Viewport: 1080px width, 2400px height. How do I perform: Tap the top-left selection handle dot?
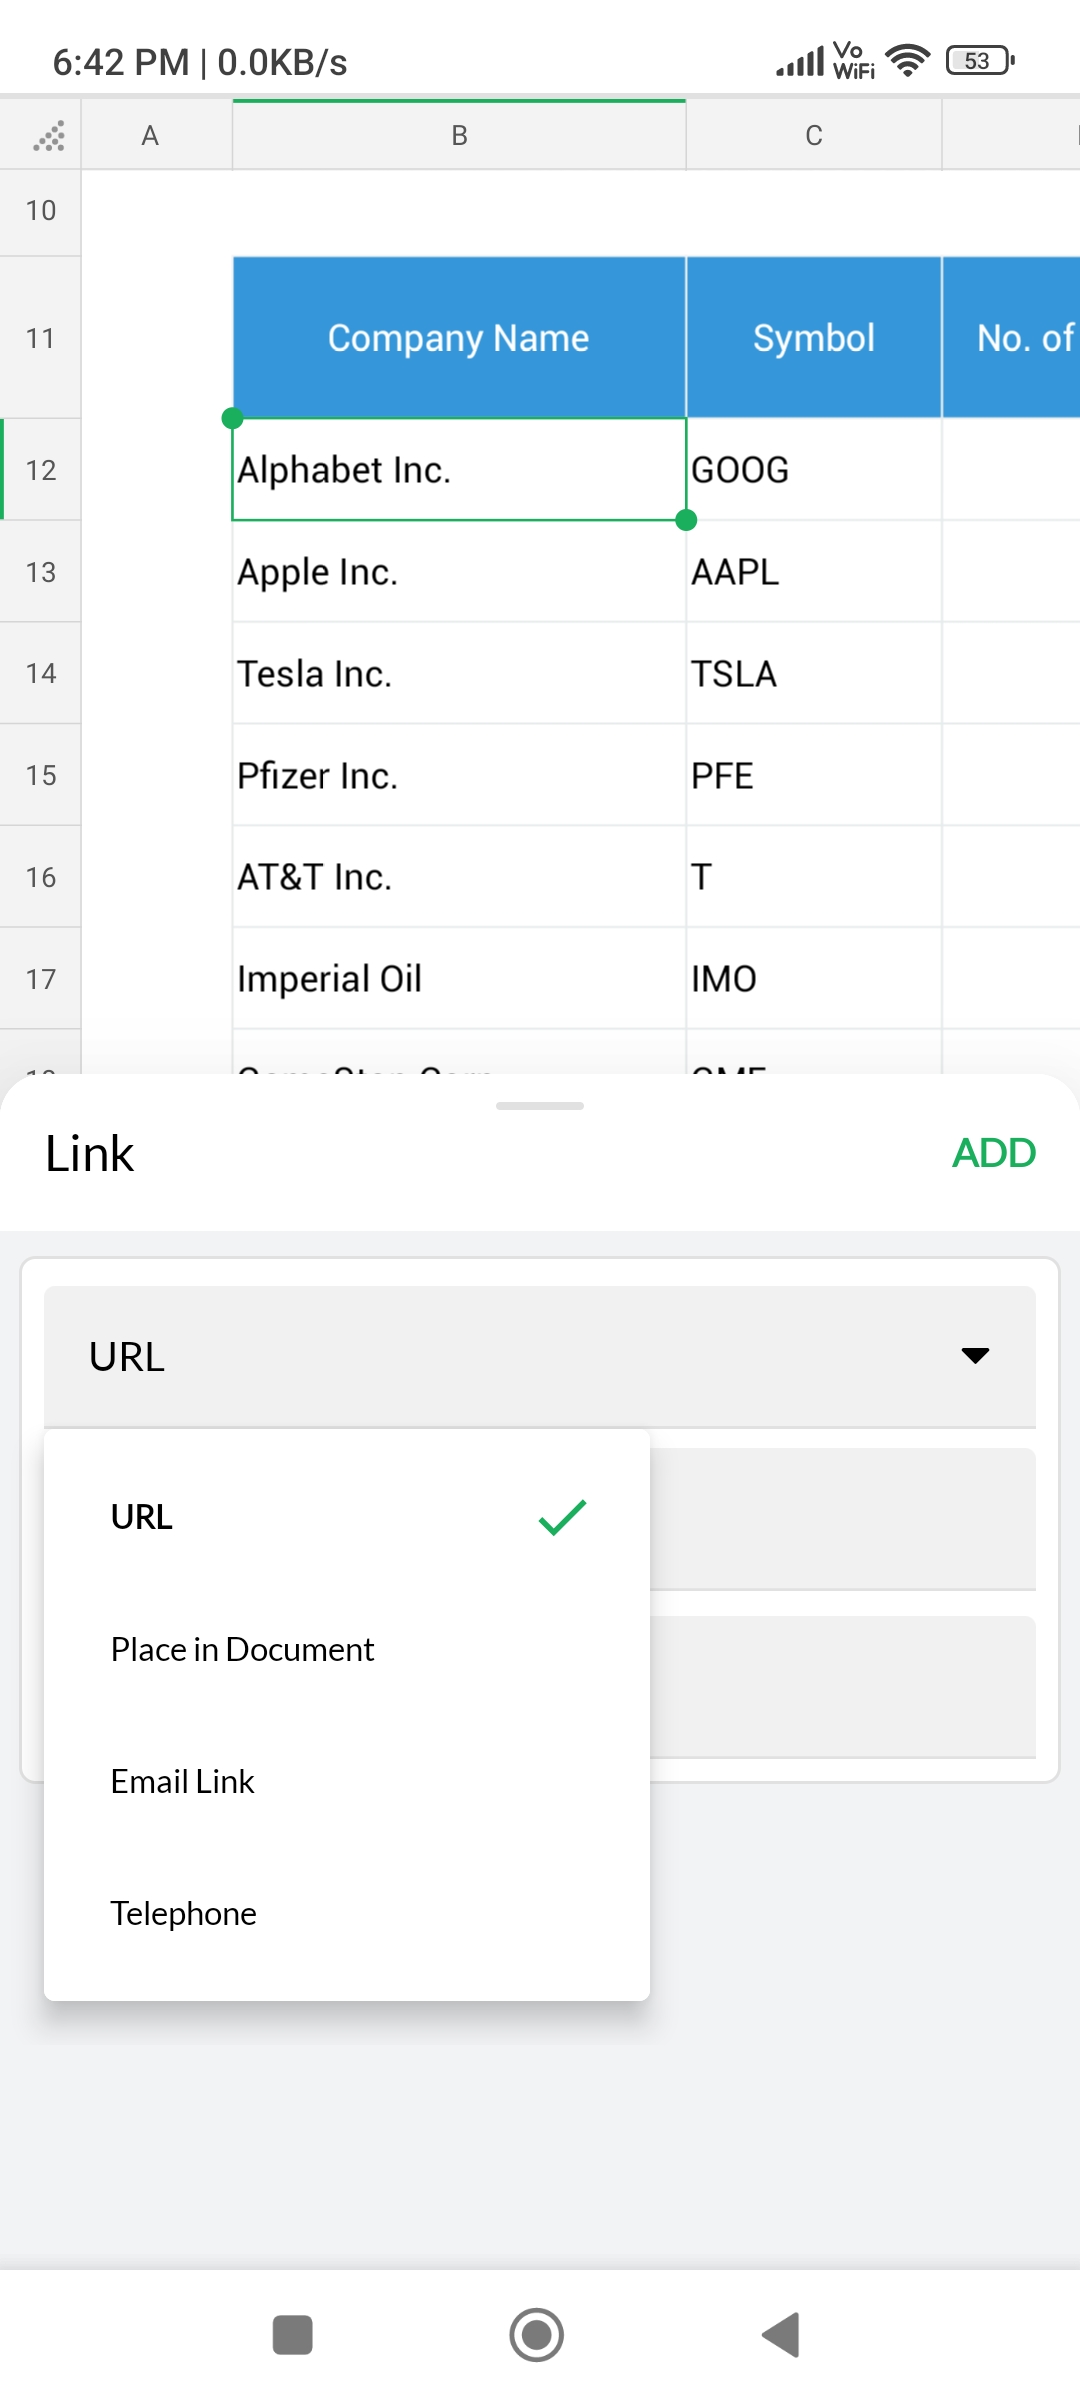[x=232, y=418]
